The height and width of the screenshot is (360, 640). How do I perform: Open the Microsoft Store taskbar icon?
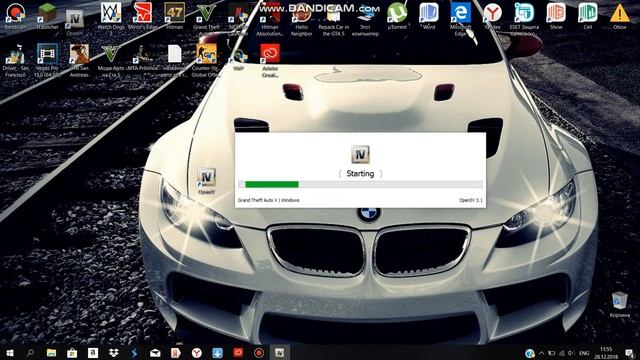tap(72, 353)
